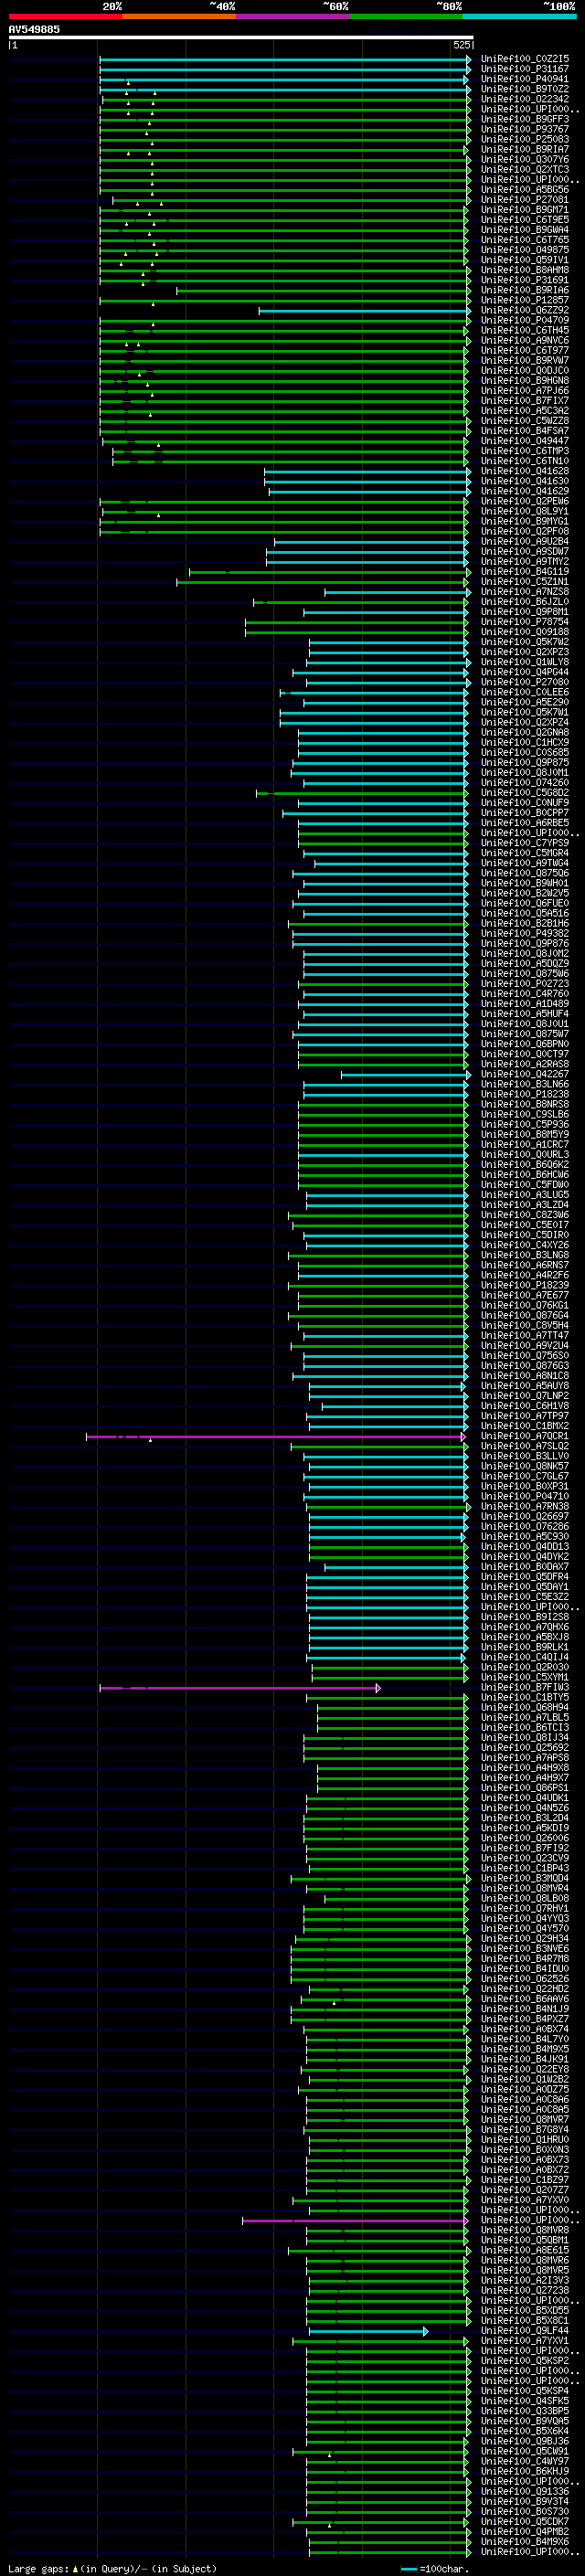Click the AV549885 query sequence label
The image size is (585, 2576).
pyautogui.click(x=34, y=30)
